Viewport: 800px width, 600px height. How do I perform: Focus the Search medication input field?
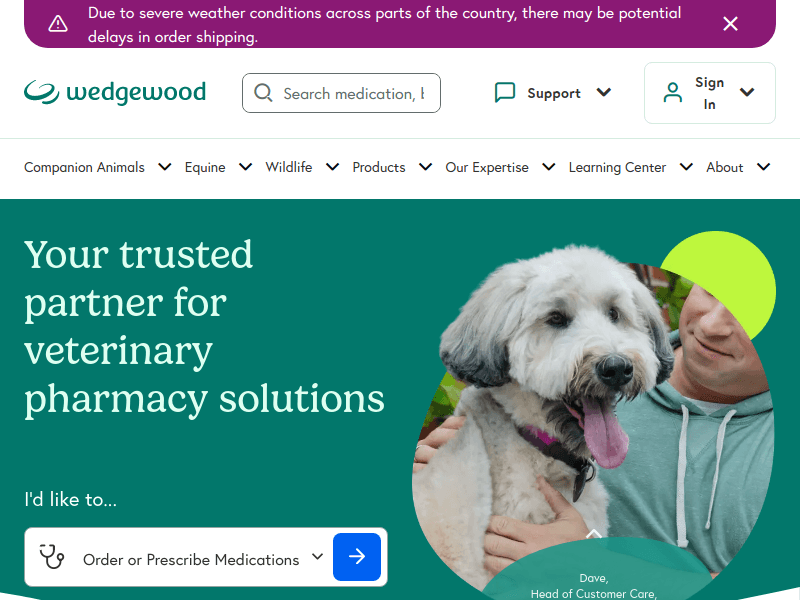[341, 93]
